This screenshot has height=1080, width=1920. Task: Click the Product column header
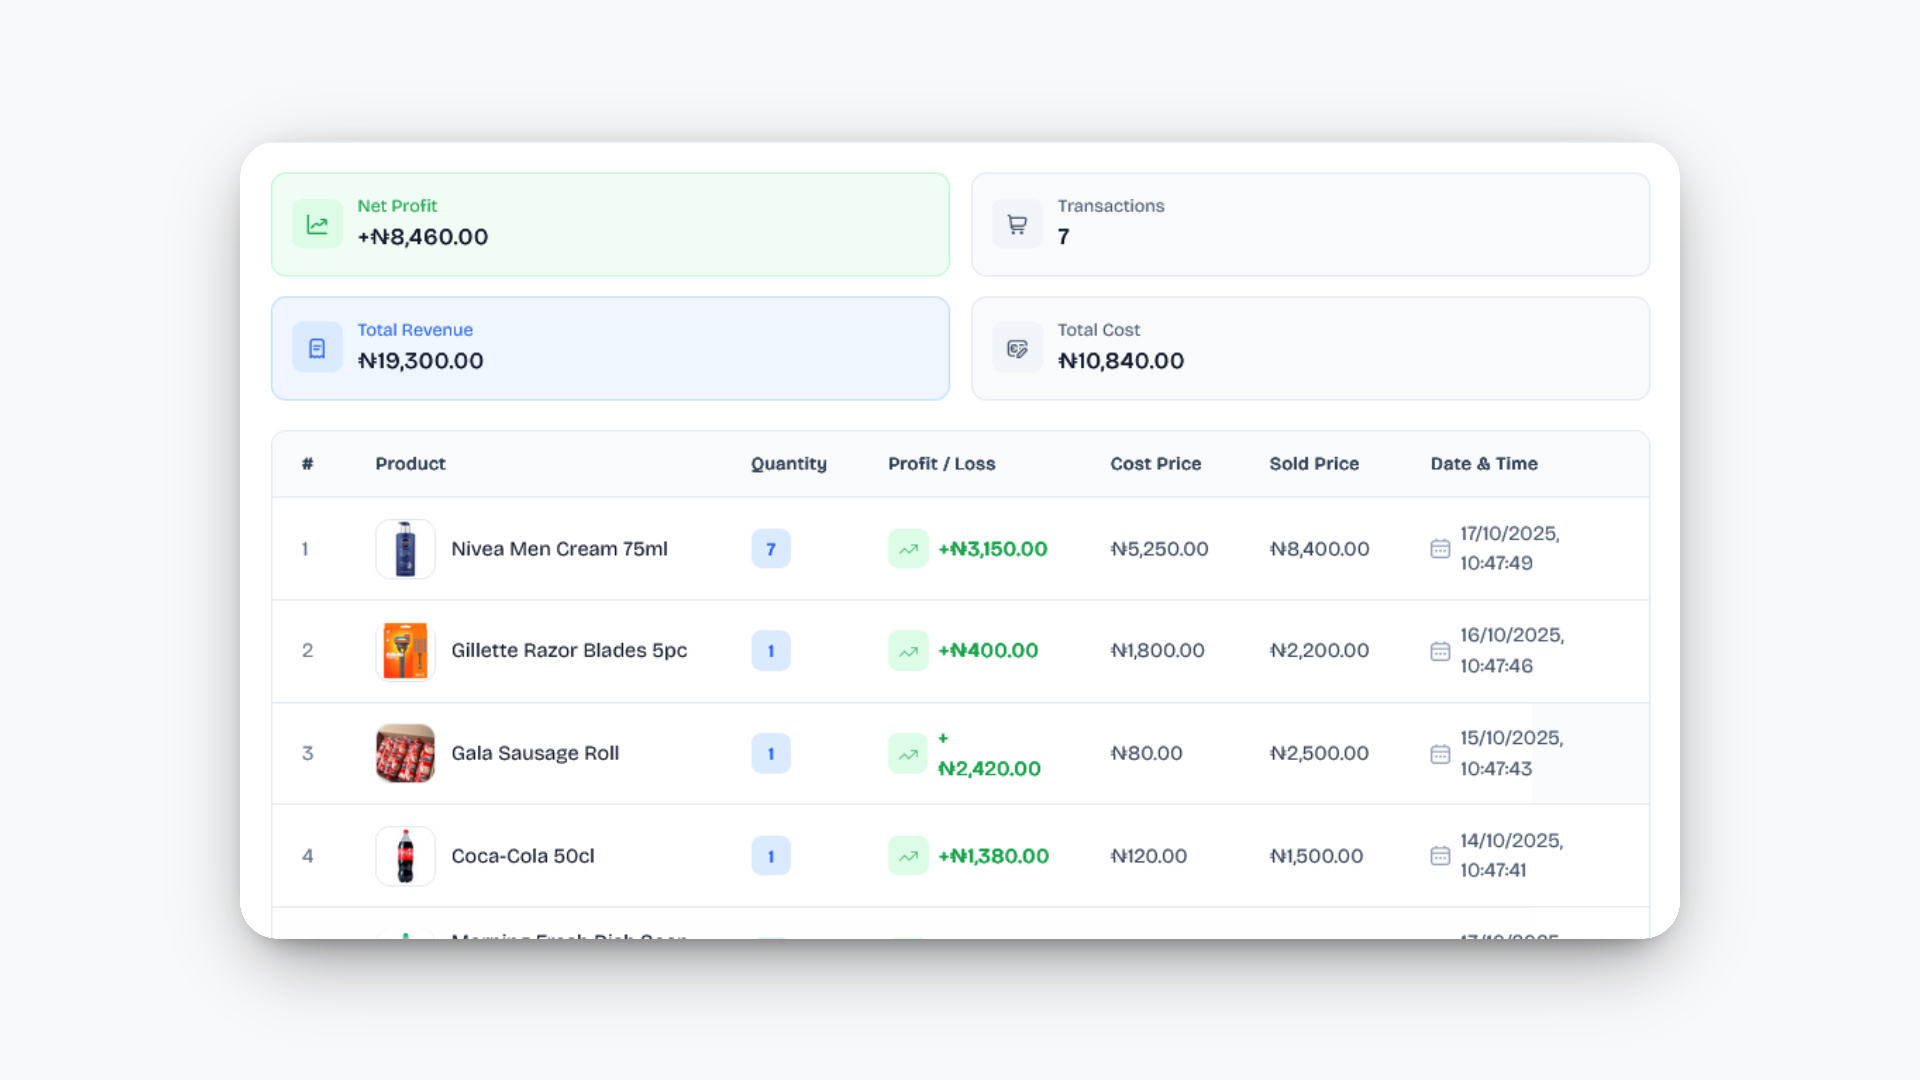pyautogui.click(x=410, y=464)
